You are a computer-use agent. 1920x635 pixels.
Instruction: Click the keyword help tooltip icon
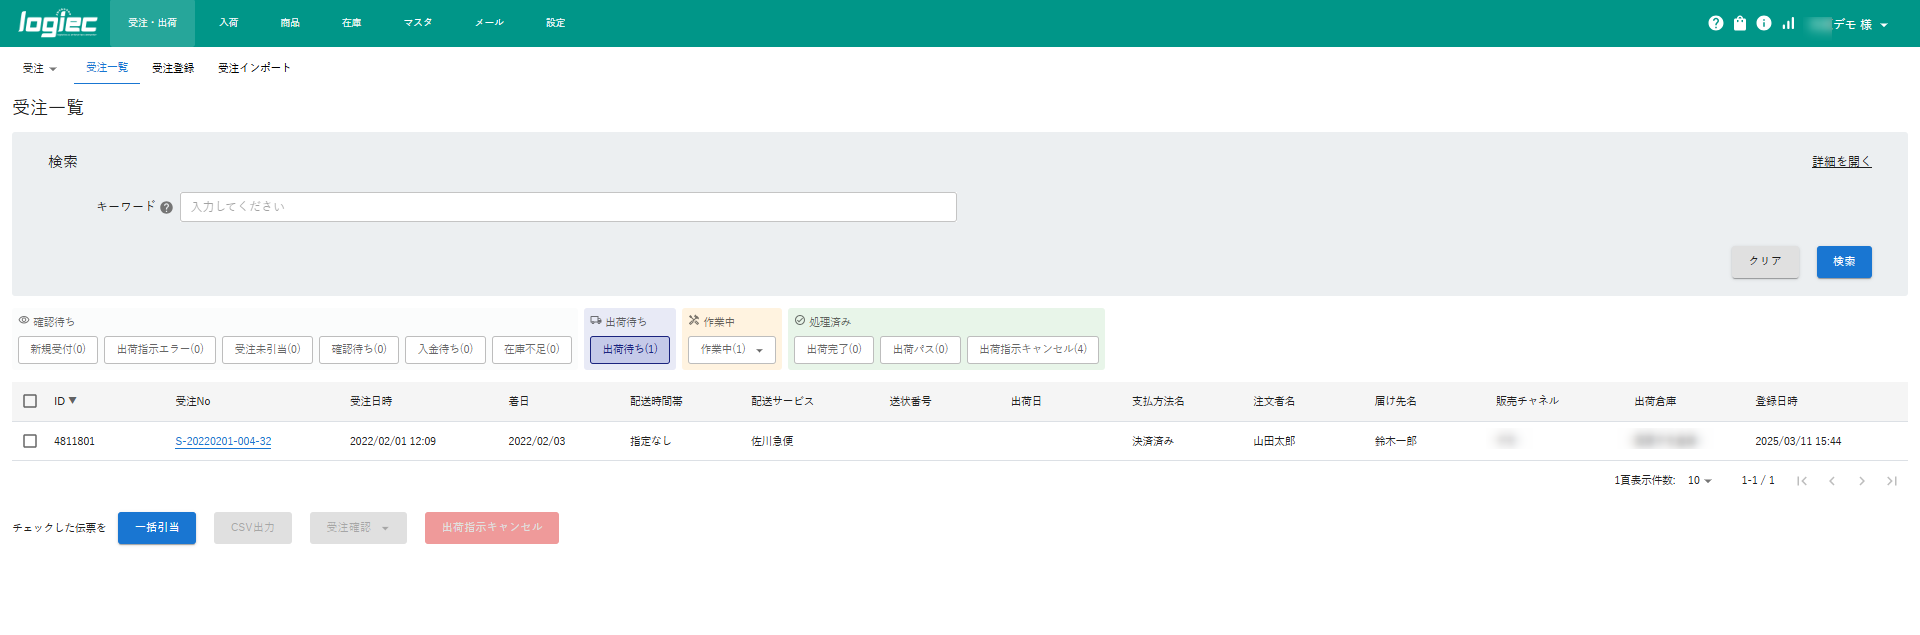coord(166,208)
